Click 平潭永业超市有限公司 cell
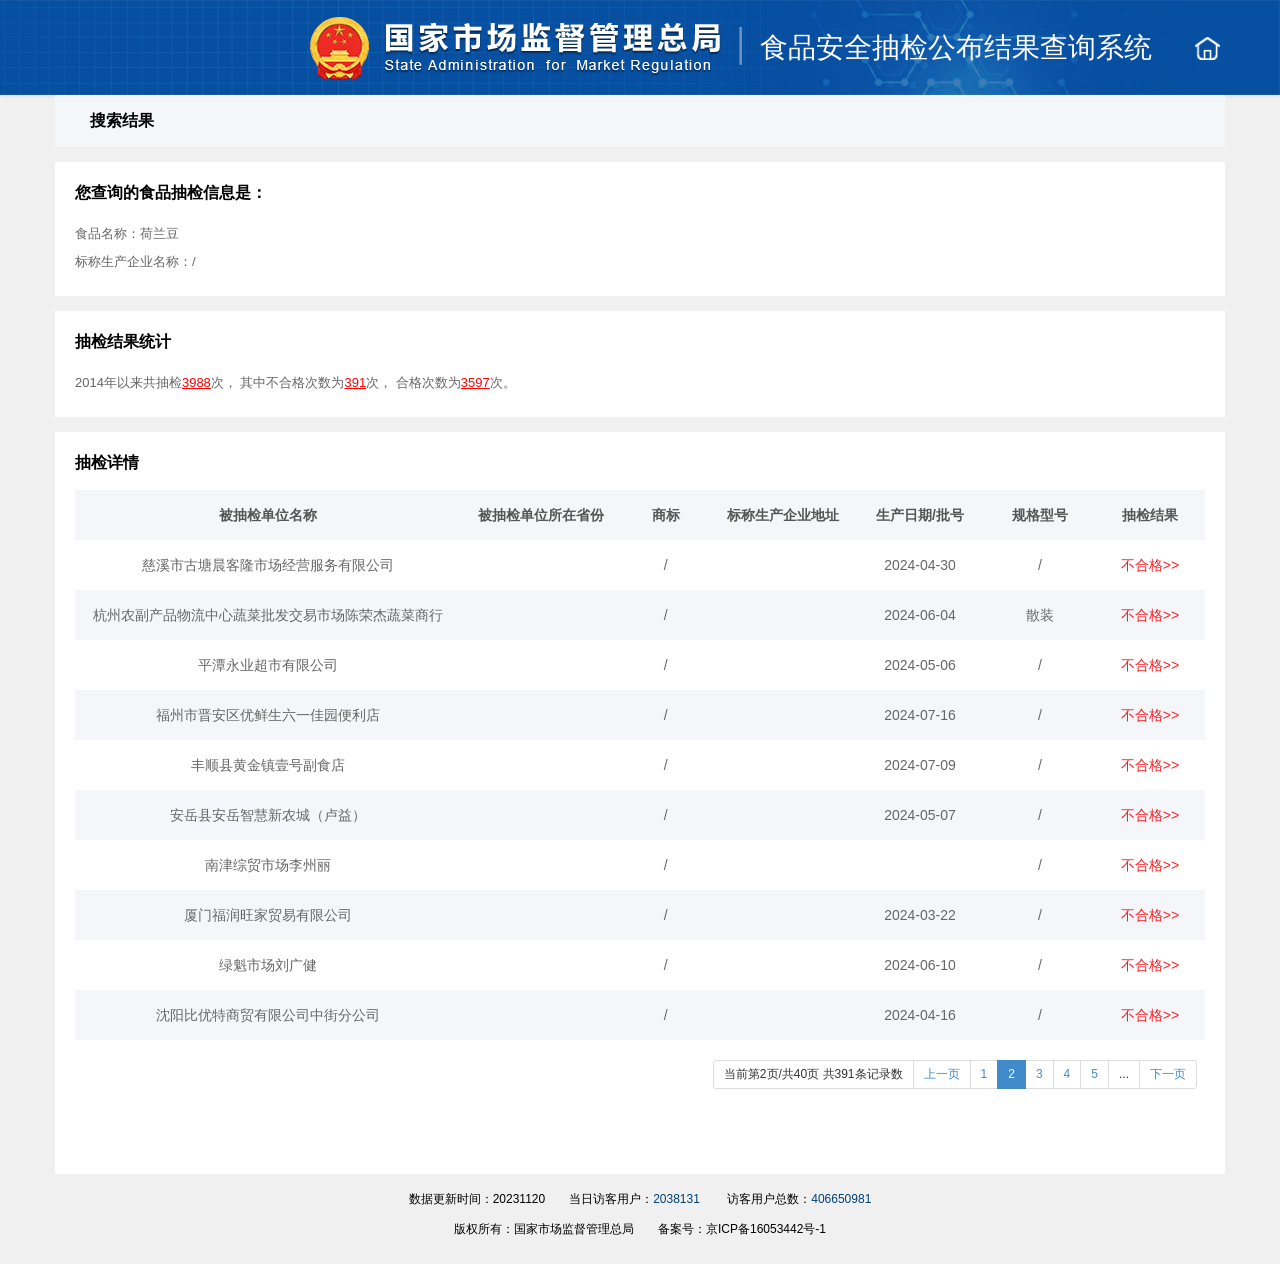This screenshot has height=1264, width=1280. pyautogui.click(x=268, y=665)
